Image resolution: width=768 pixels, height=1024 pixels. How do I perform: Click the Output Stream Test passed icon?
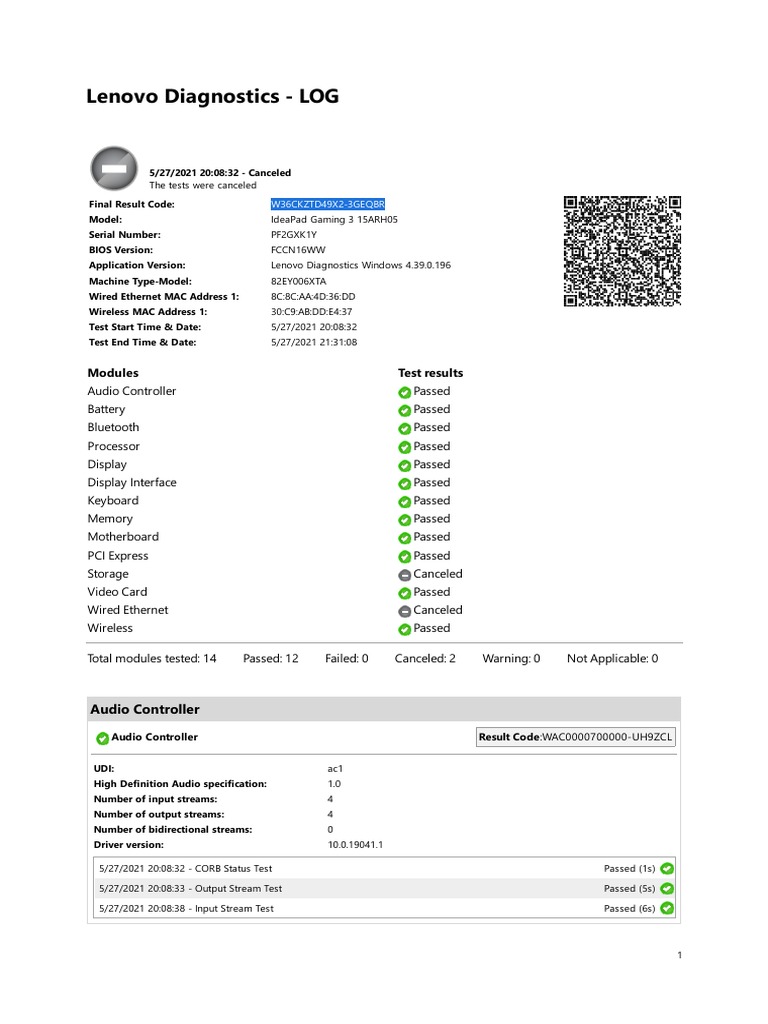tap(667, 889)
